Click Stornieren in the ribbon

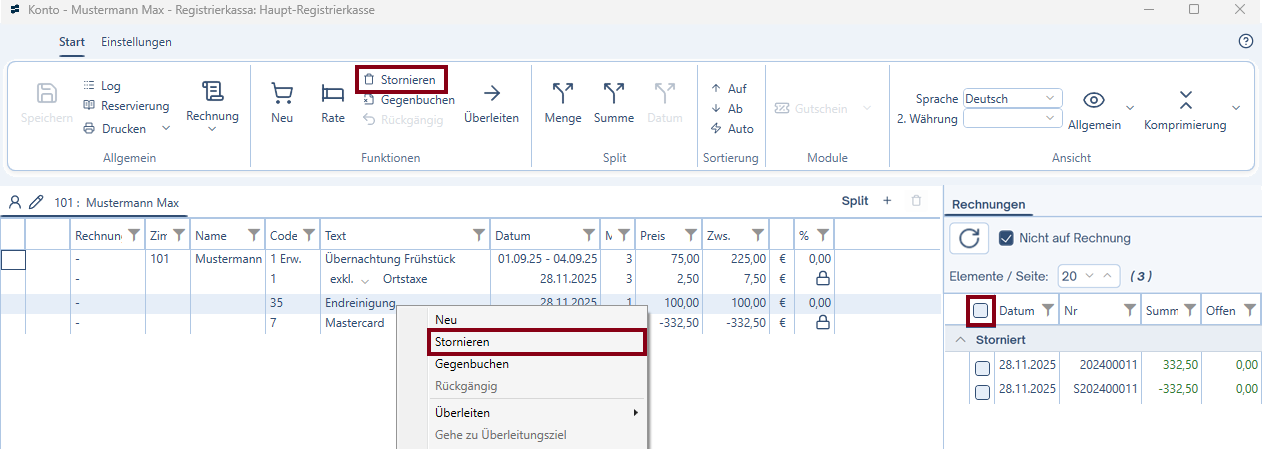401,79
